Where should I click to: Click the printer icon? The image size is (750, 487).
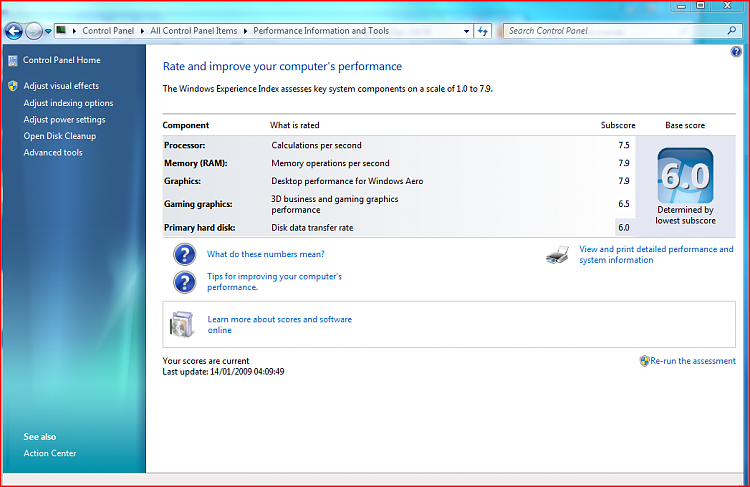(x=558, y=255)
